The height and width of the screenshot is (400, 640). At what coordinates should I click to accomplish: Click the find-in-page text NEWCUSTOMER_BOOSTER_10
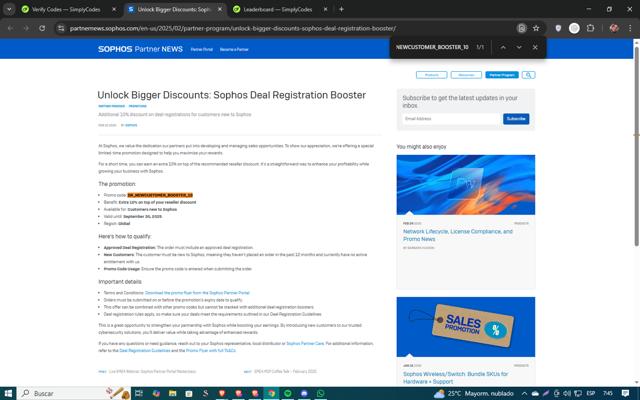coord(432,47)
